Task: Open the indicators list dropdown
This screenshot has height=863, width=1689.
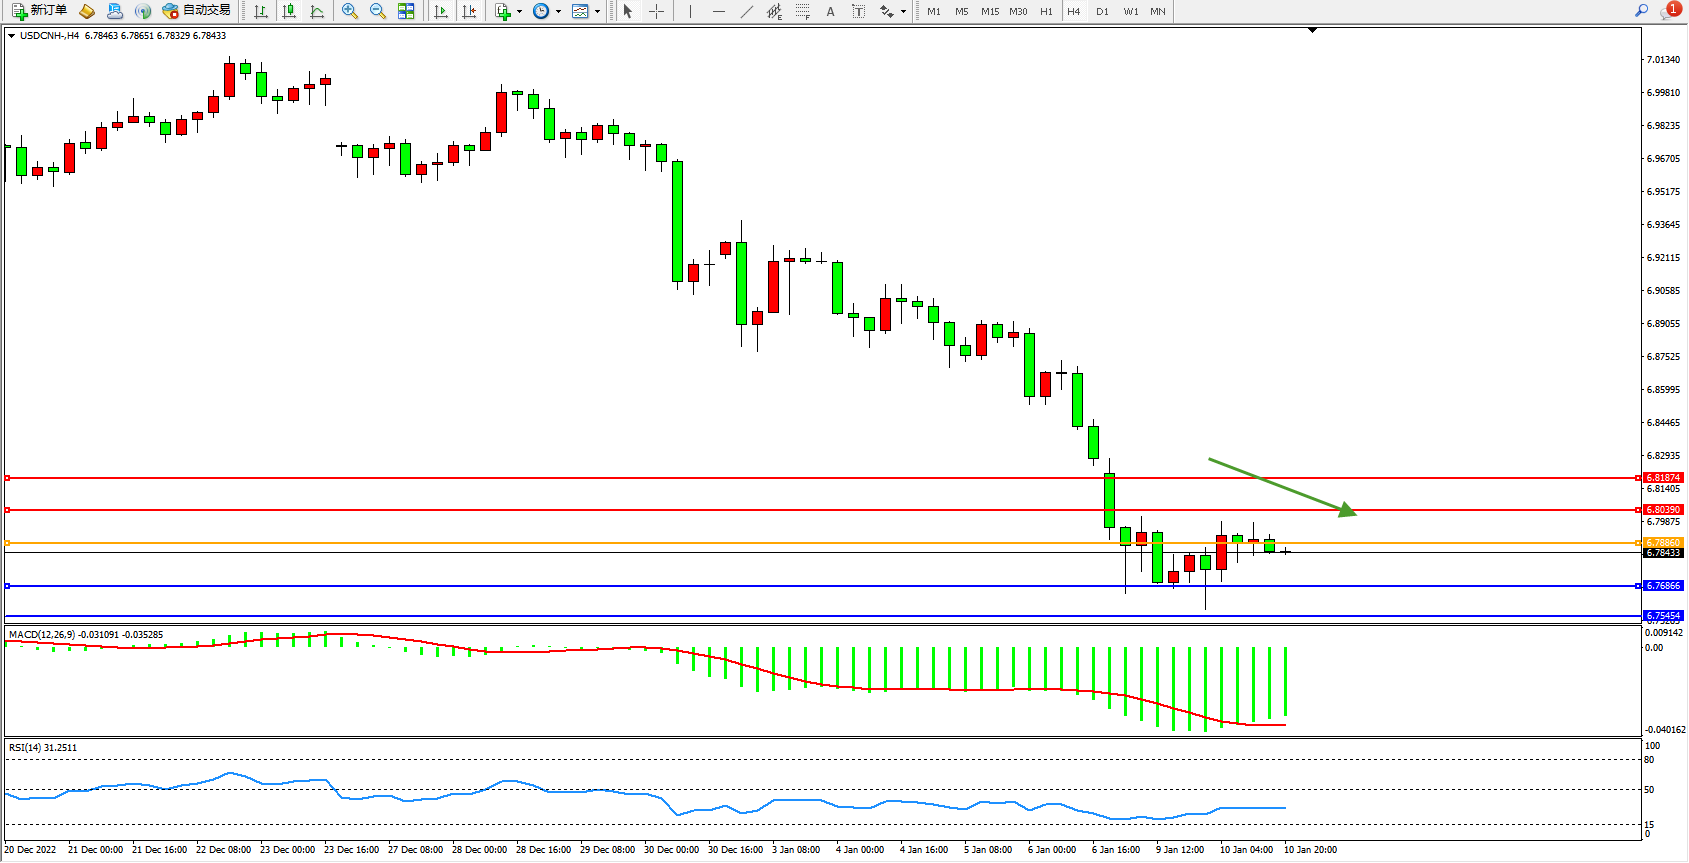Action: [x=519, y=12]
